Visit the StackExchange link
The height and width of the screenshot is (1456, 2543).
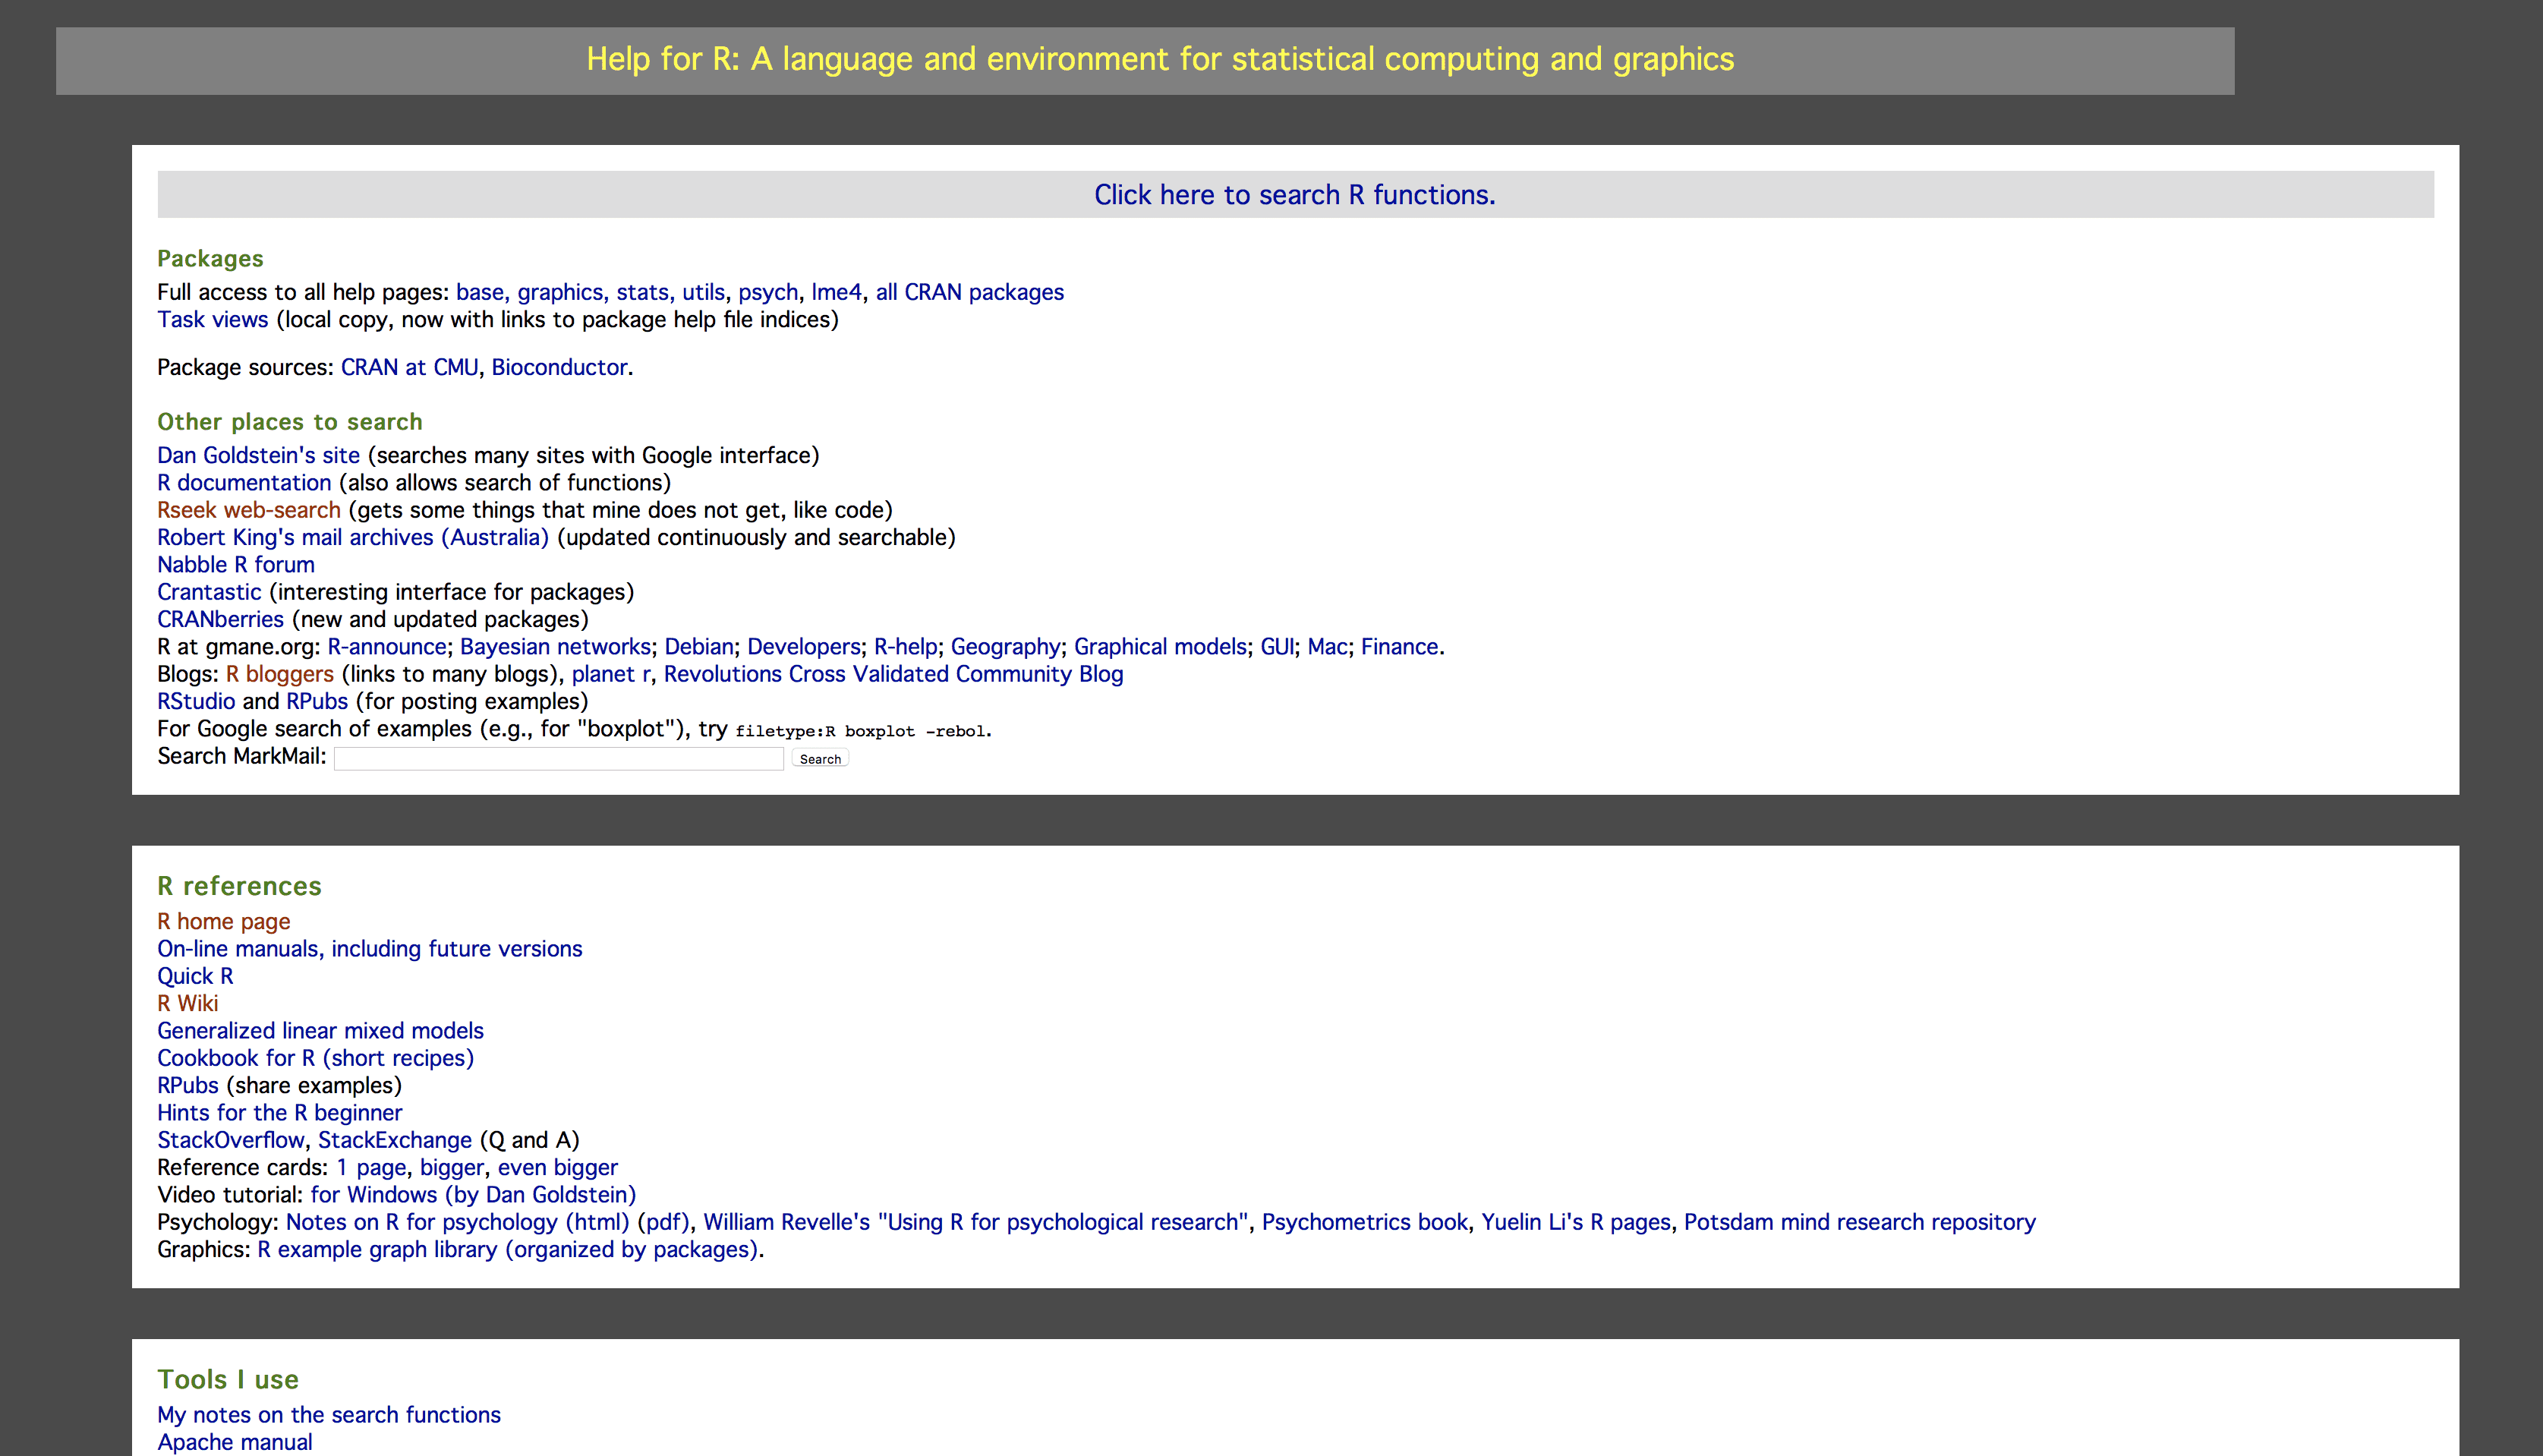coord(395,1140)
